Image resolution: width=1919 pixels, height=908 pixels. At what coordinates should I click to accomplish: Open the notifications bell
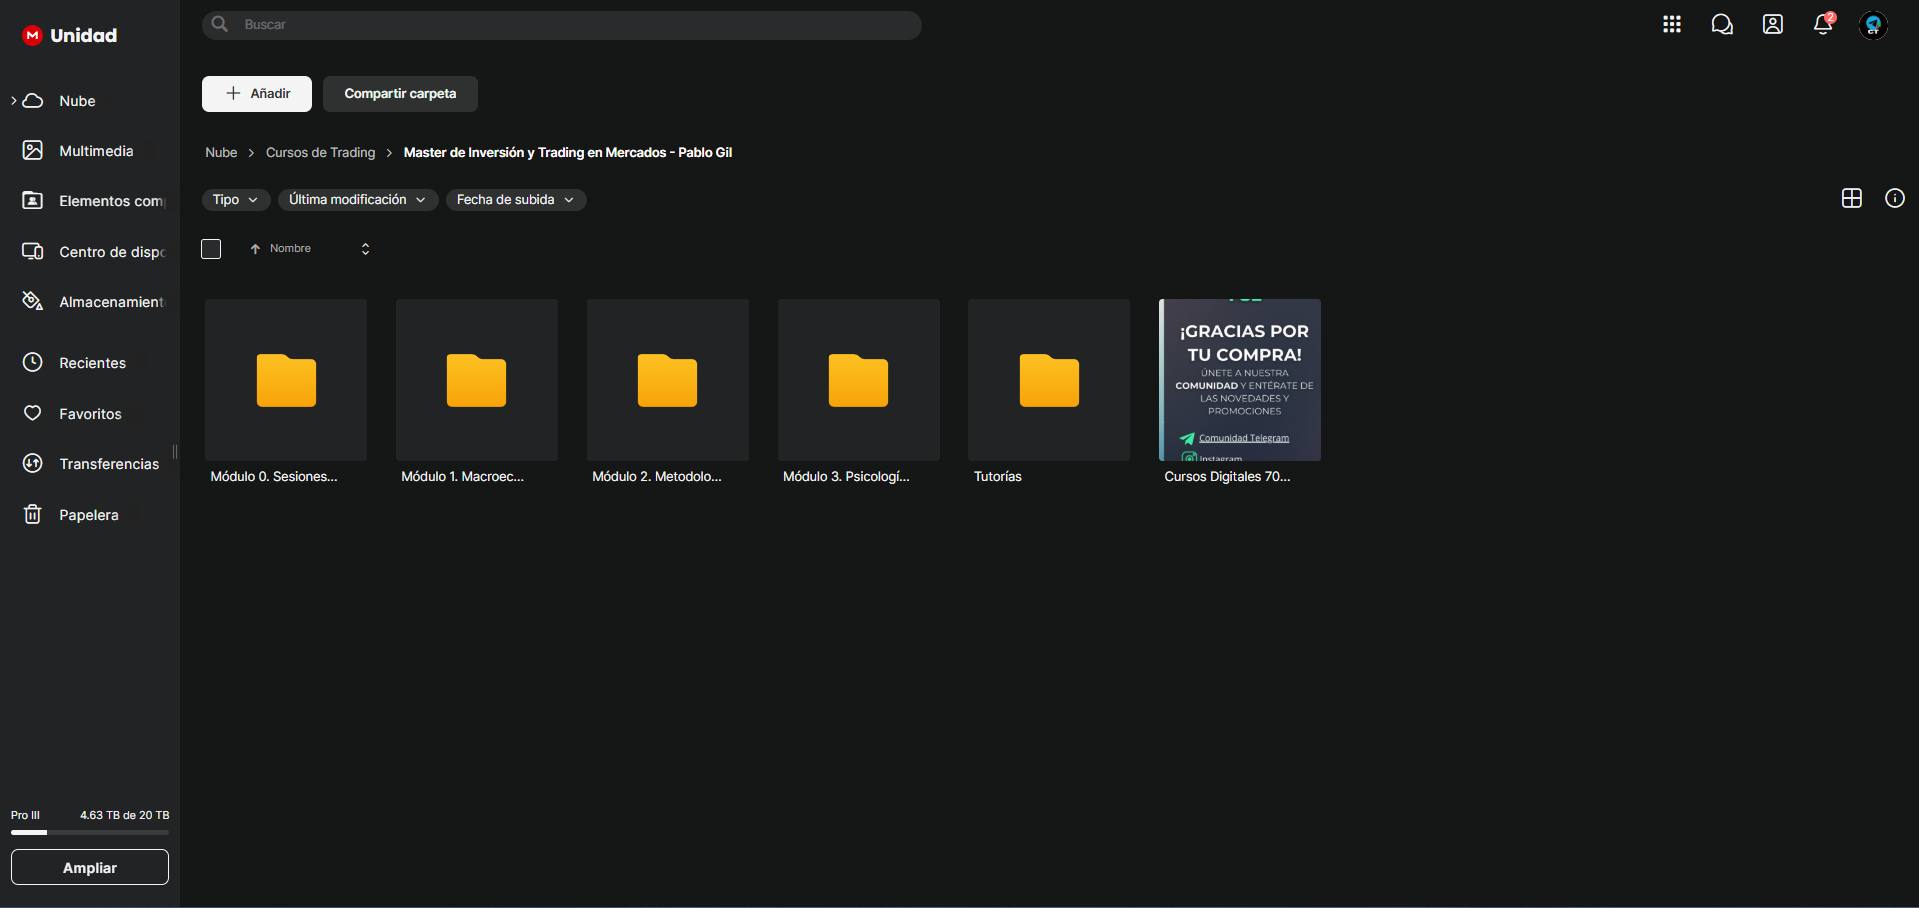pyautogui.click(x=1823, y=24)
